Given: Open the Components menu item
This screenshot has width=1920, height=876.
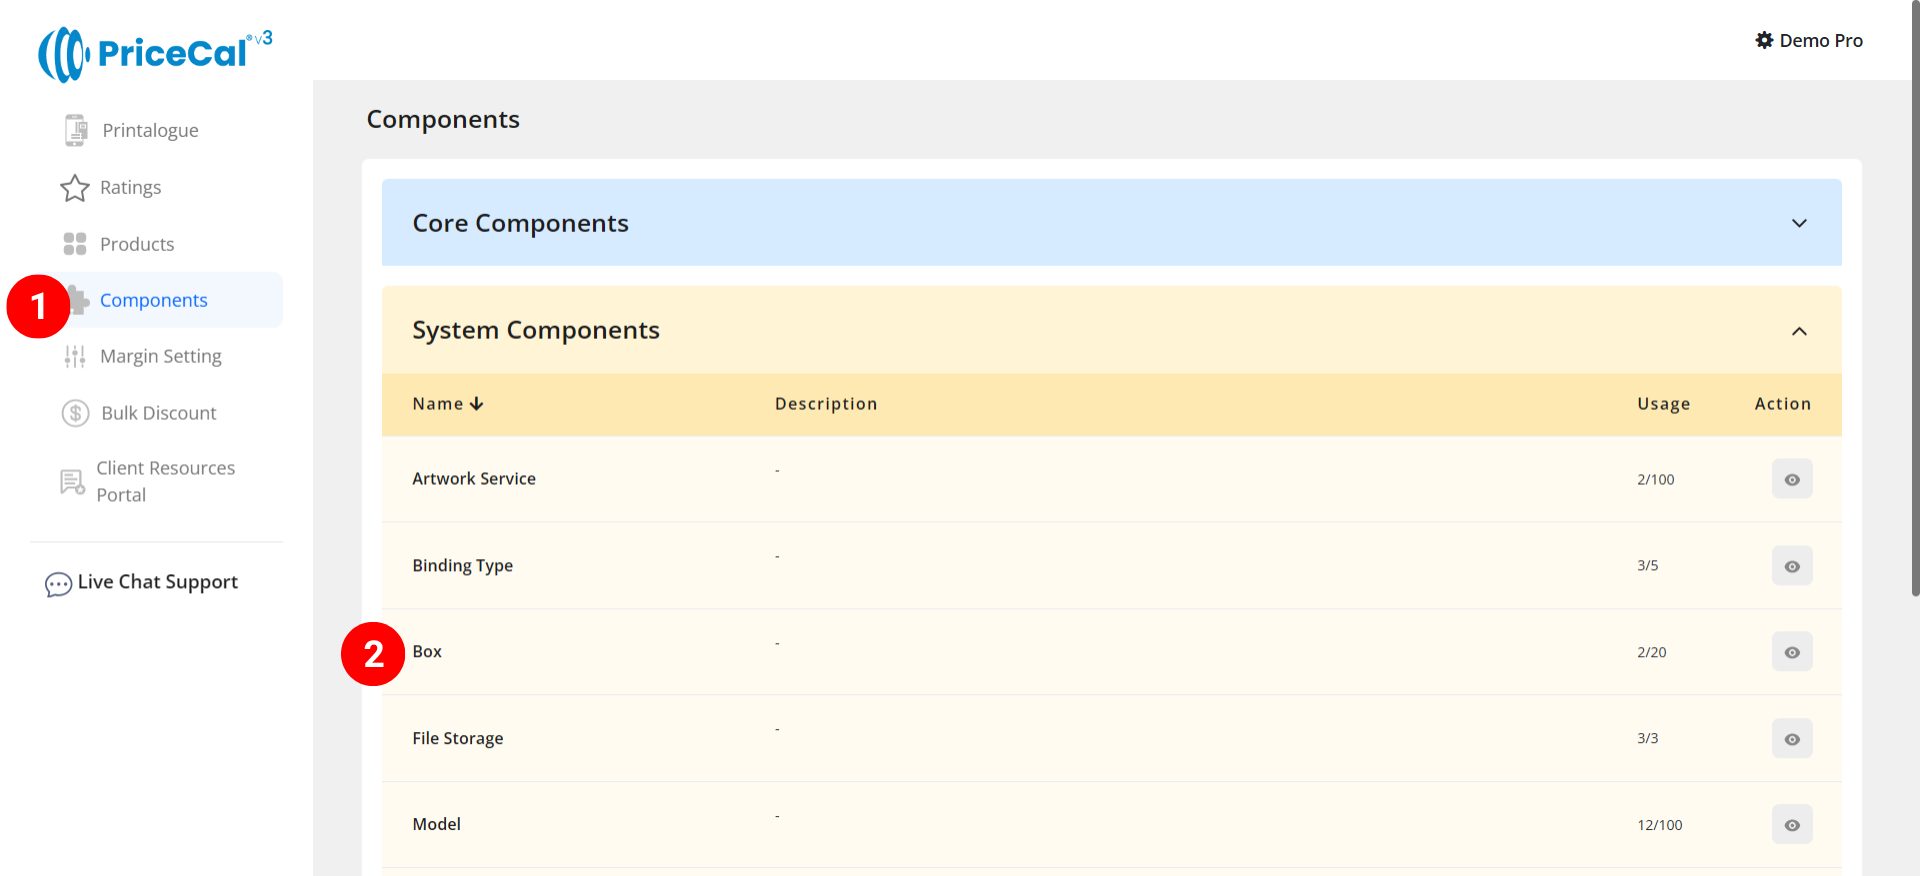Looking at the screenshot, I should [x=154, y=300].
